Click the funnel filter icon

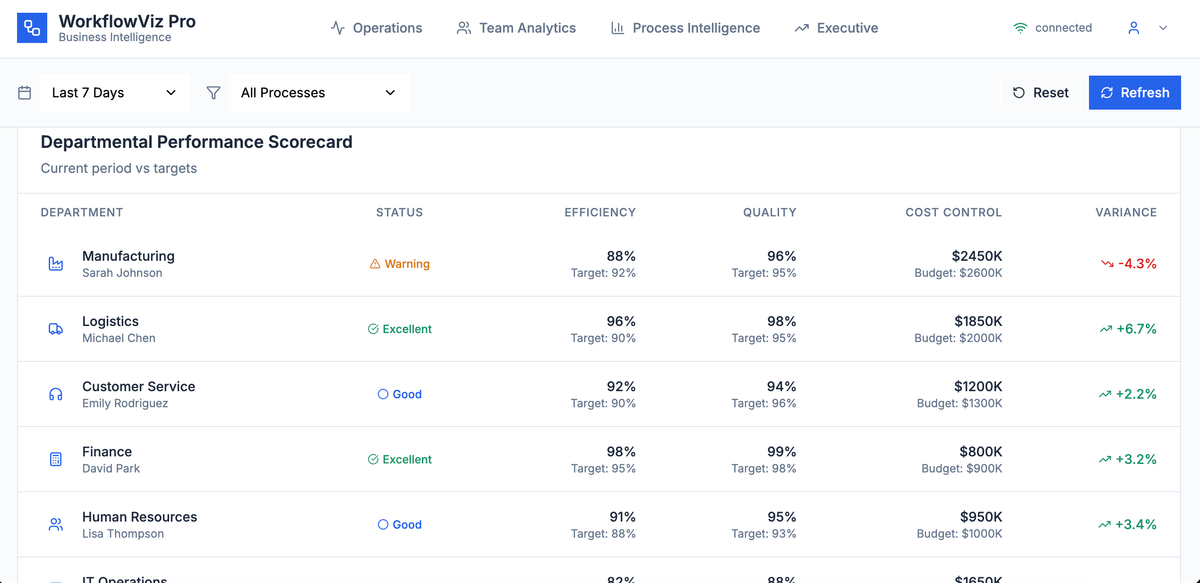213,93
